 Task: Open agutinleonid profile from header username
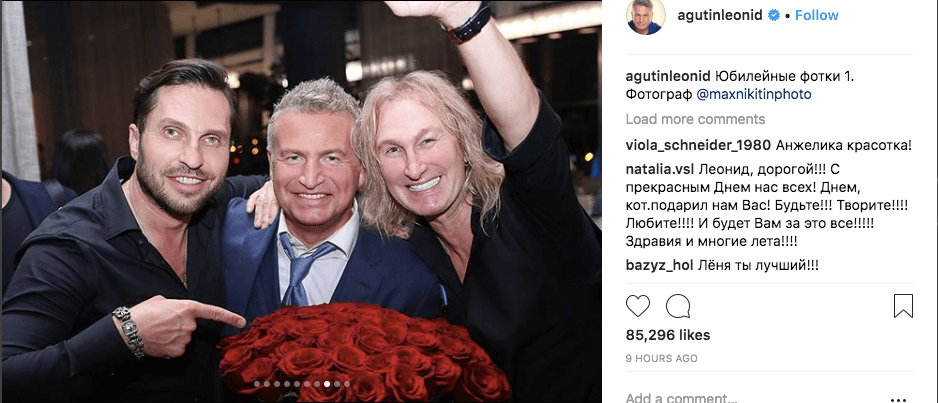tap(720, 16)
